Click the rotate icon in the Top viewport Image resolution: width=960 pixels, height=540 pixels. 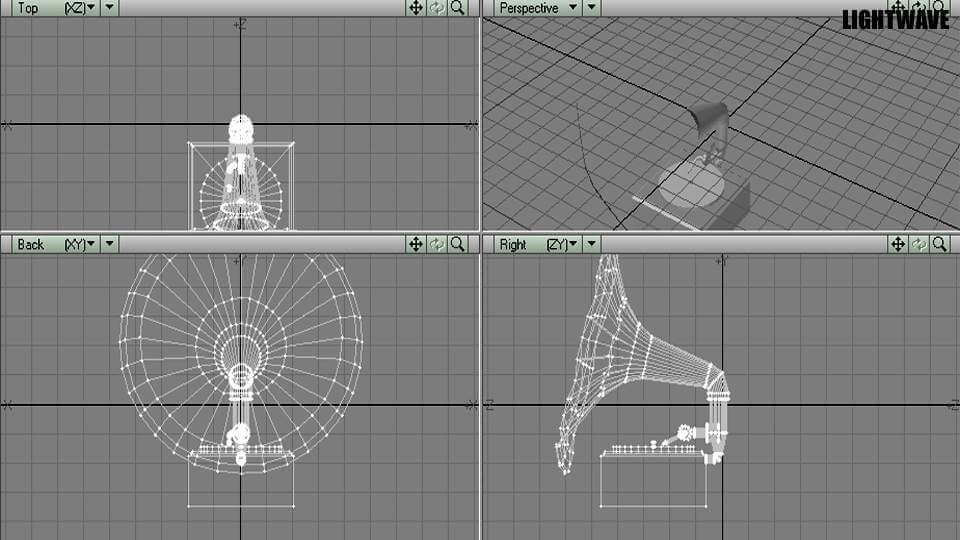click(437, 8)
